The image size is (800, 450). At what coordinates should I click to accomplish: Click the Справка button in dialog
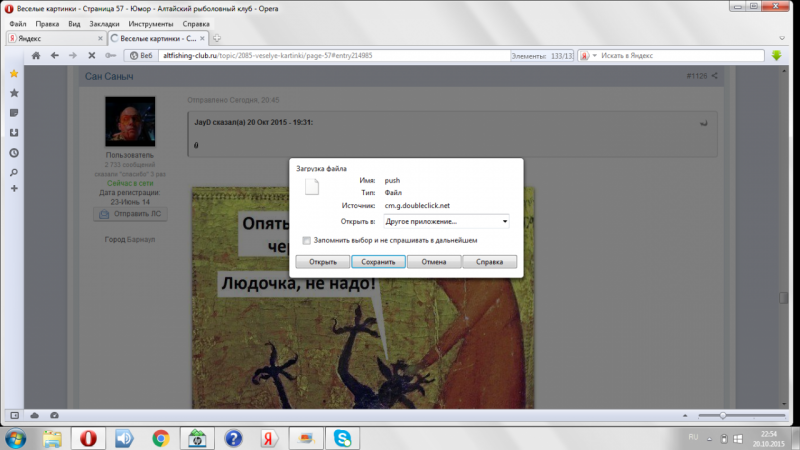[489, 262]
